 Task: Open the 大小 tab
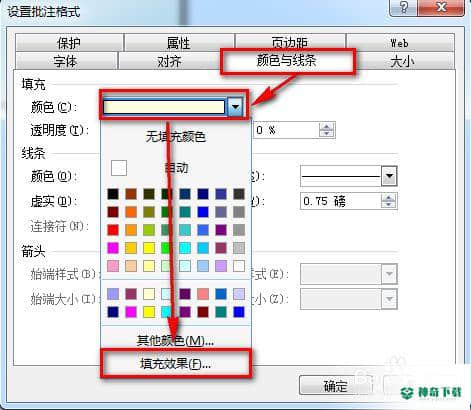[x=402, y=61]
